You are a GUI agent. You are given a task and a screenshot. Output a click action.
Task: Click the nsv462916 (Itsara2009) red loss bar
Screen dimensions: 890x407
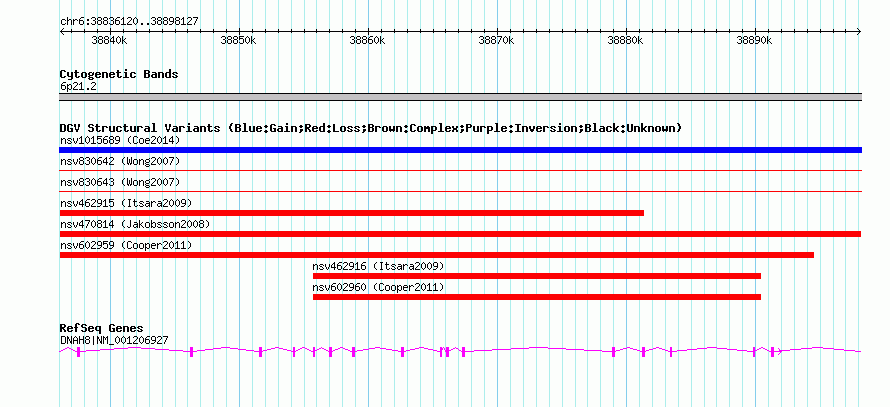(537, 276)
